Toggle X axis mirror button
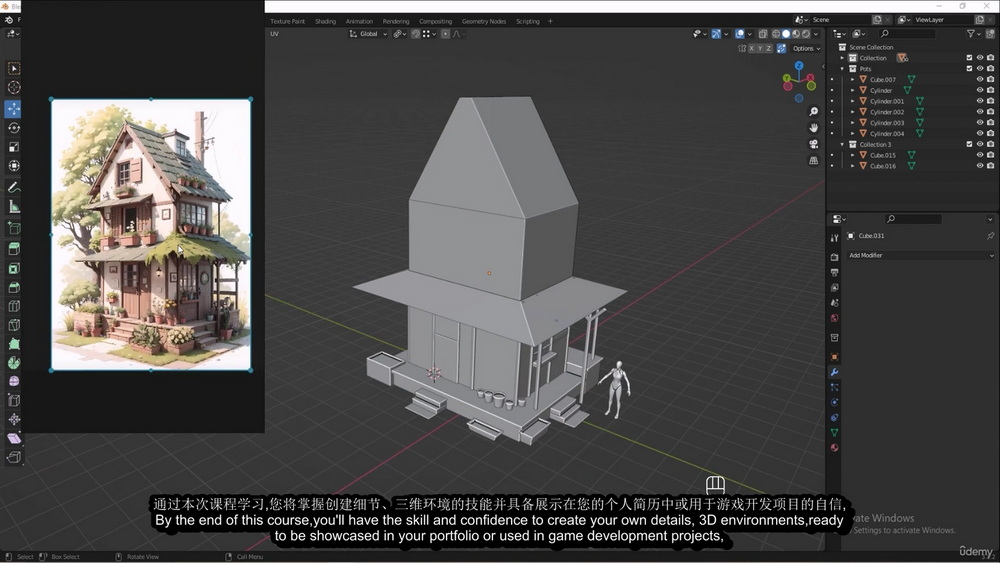 (751, 48)
